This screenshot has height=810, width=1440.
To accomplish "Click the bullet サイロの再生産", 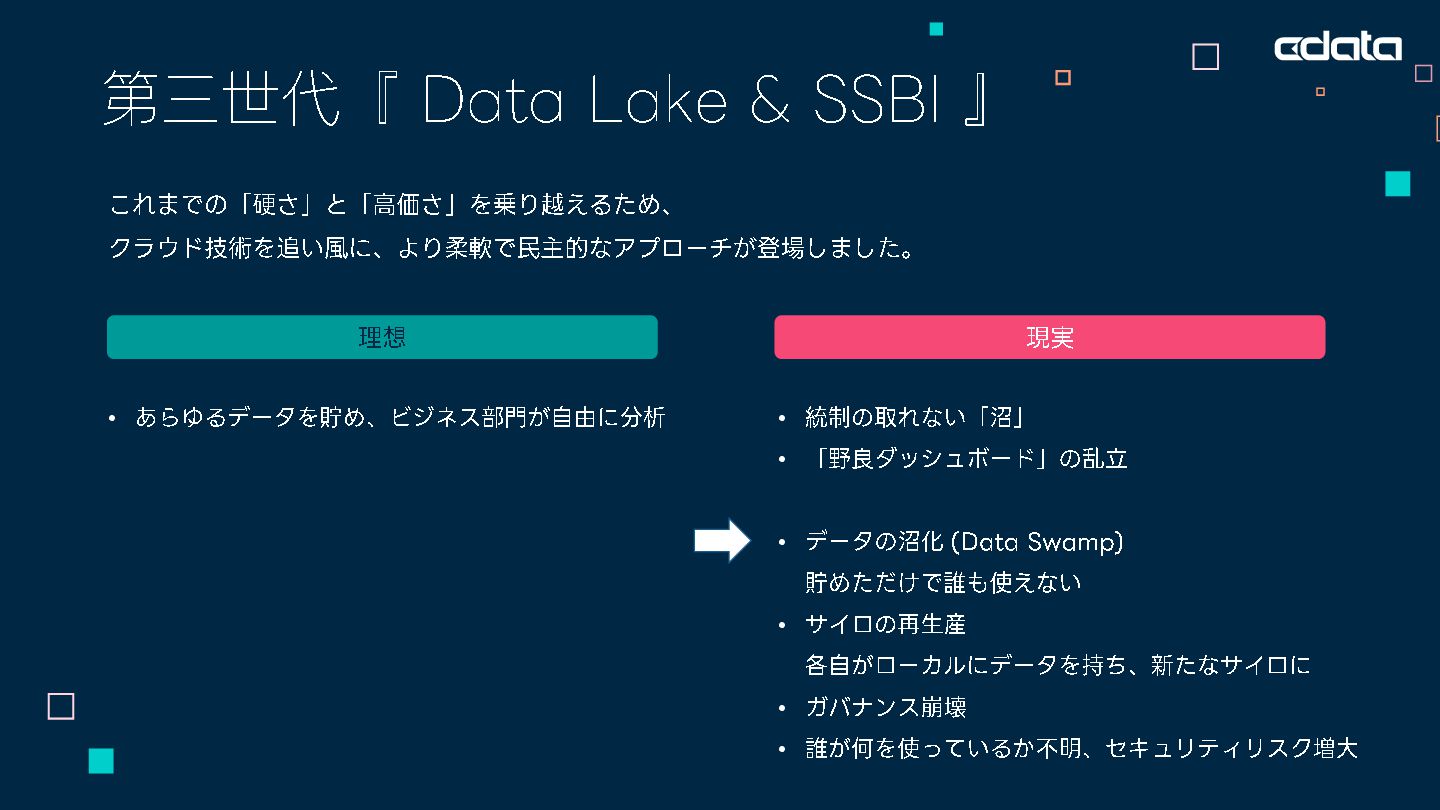I will (885, 625).
